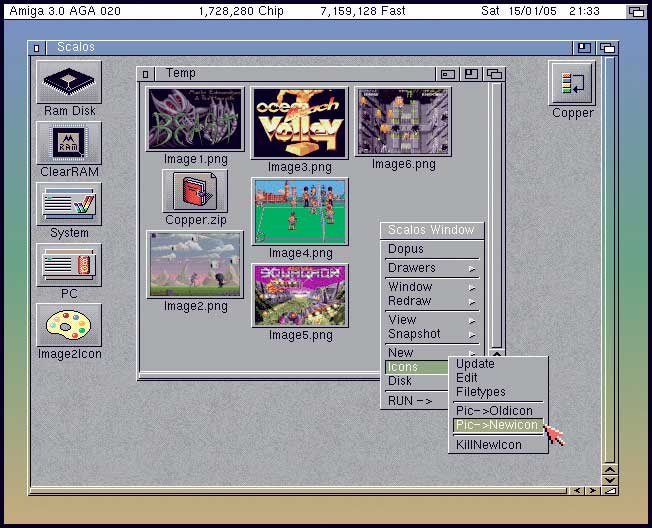This screenshot has height=528, width=652.
Task: Choose Pic->OldIcon in the submenu
Action: [498, 411]
